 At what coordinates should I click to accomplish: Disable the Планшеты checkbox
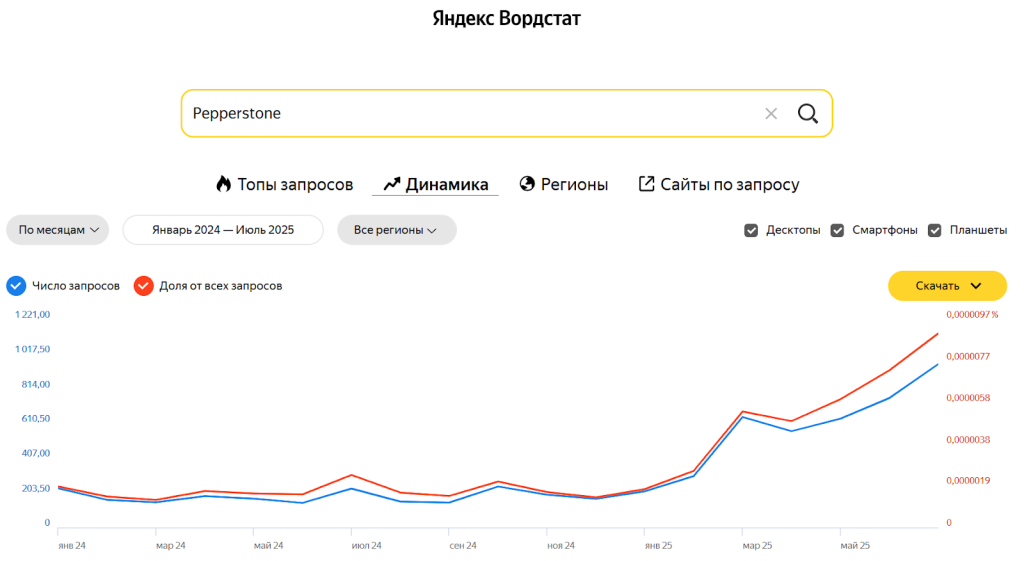(935, 230)
